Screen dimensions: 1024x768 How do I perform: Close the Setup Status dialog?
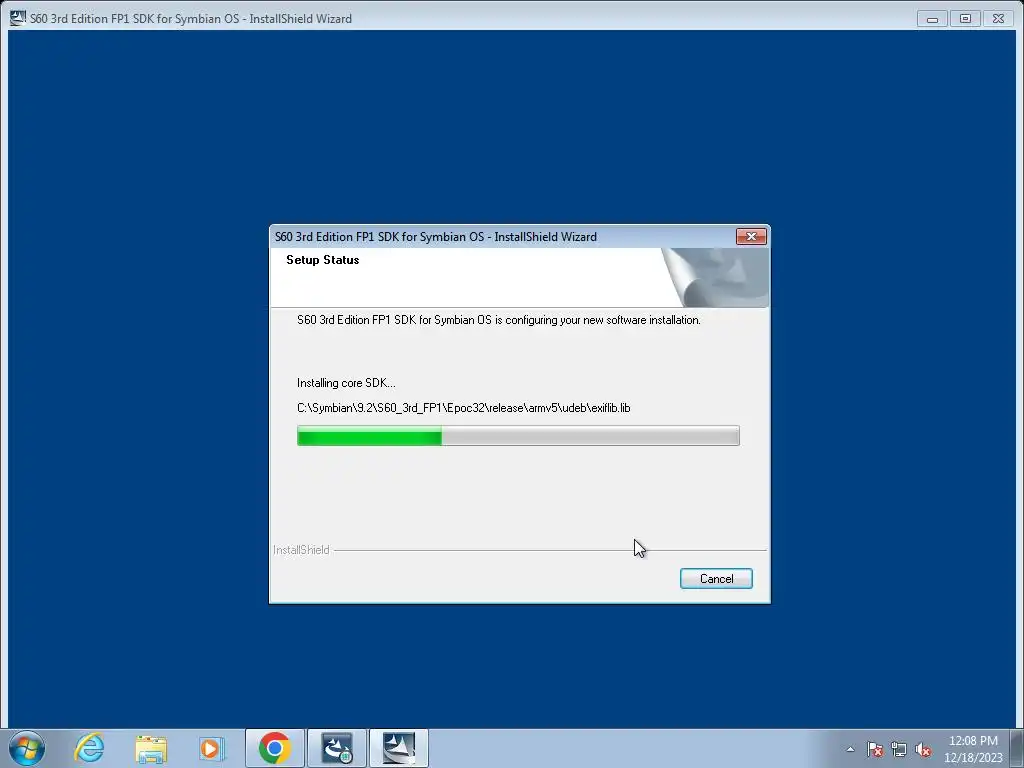pyautogui.click(x=751, y=236)
